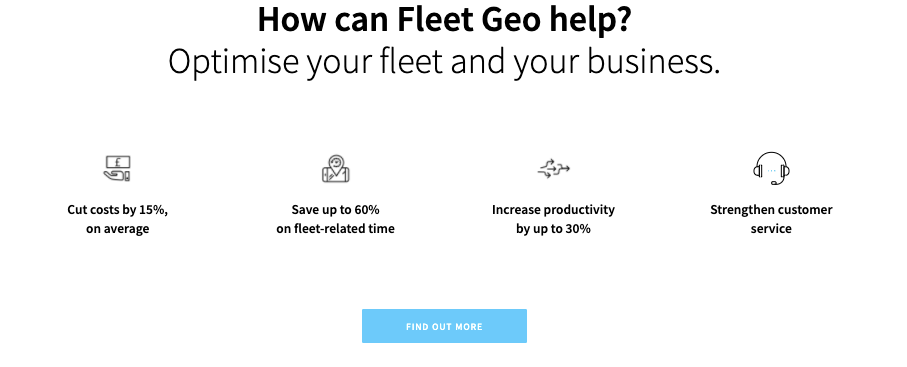Select the 'on fleet-related time' caption line
907x367 pixels.
(335, 229)
